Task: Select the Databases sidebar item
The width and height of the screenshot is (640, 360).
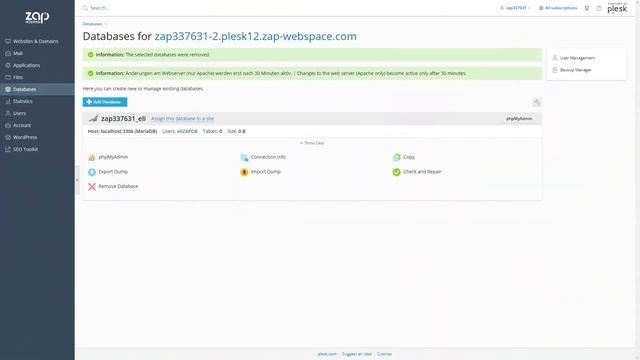Action: click(x=37, y=89)
